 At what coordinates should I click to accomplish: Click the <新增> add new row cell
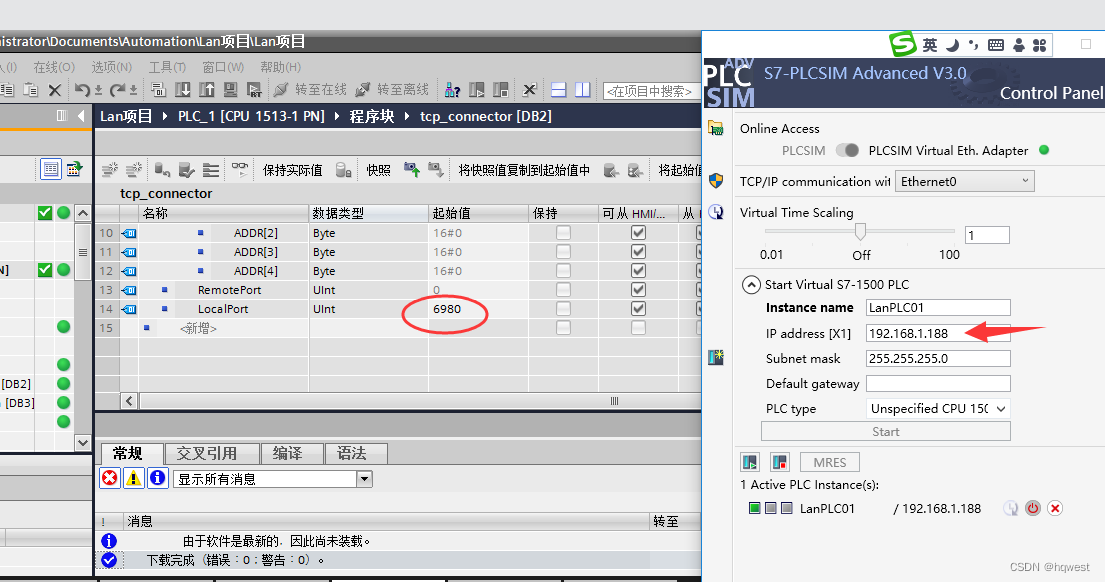pyautogui.click(x=224, y=328)
